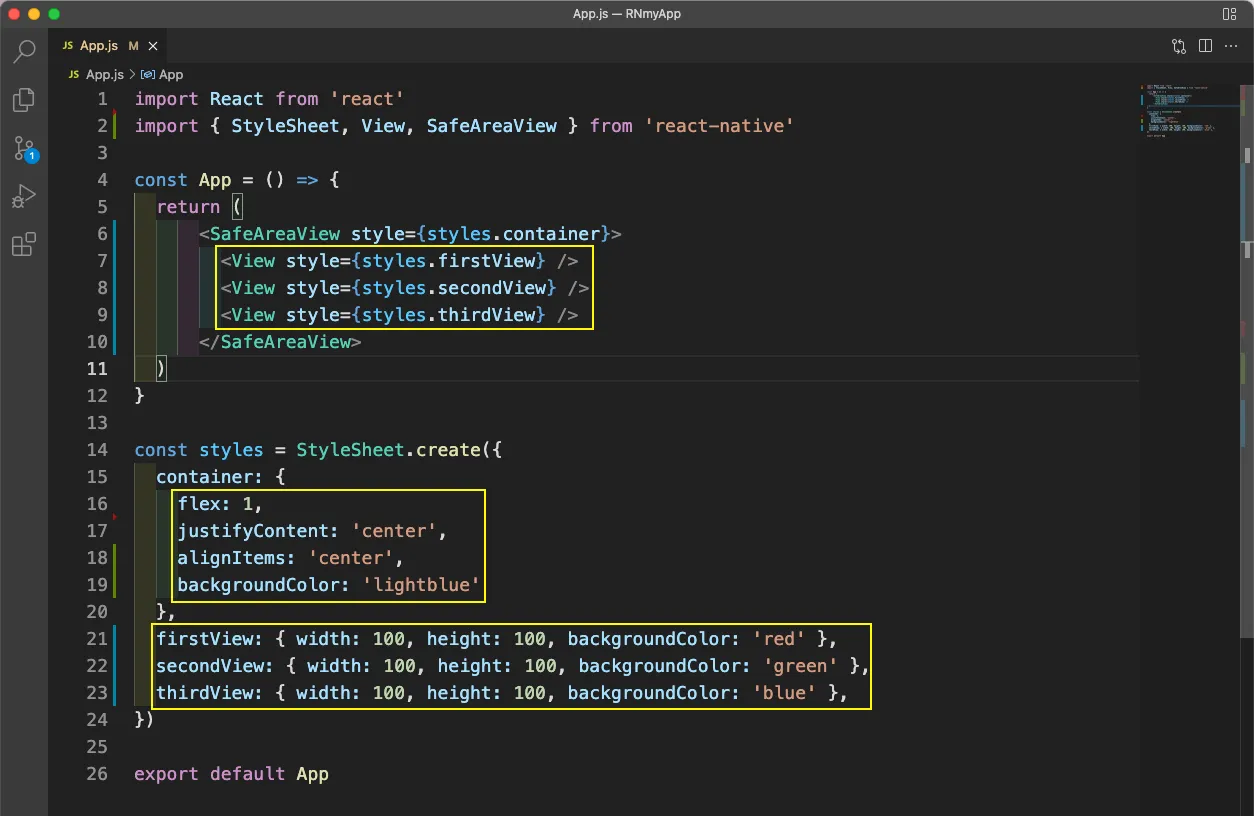Click justifyContent property on line 17
1254x816 pixels.
pyautogui.click(x=258, y=531)
